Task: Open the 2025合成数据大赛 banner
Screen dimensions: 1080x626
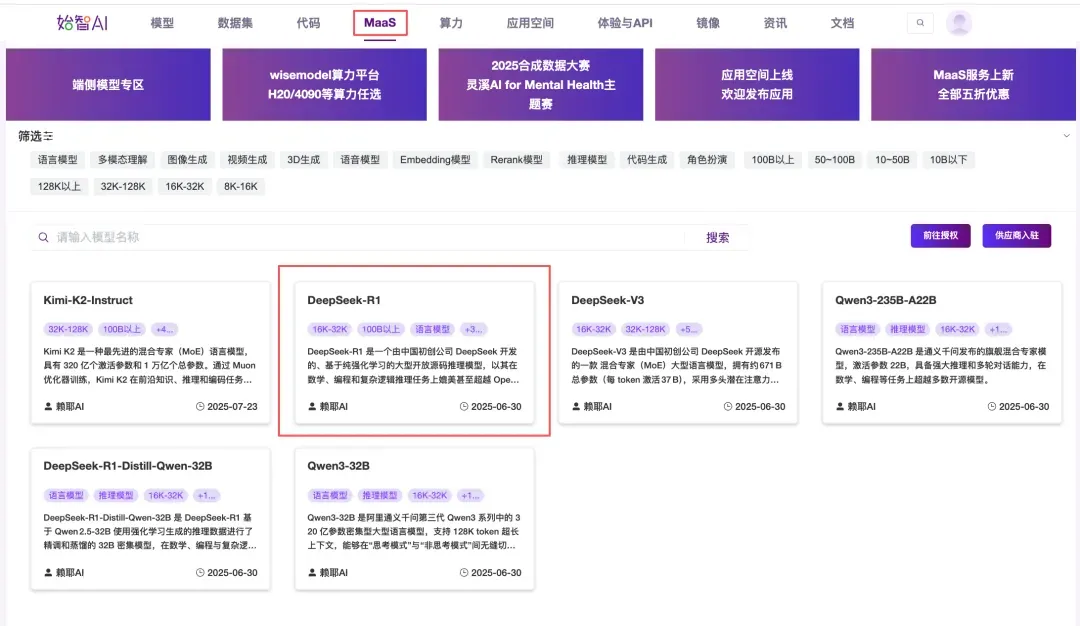Action: 541,85
